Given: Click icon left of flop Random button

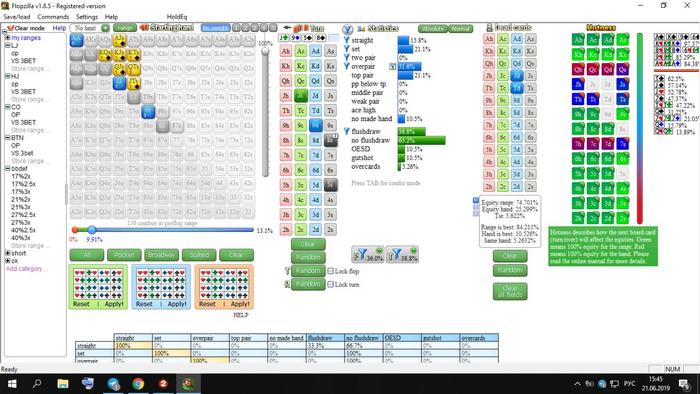Looking at the screenshot, I should point(287,270).
